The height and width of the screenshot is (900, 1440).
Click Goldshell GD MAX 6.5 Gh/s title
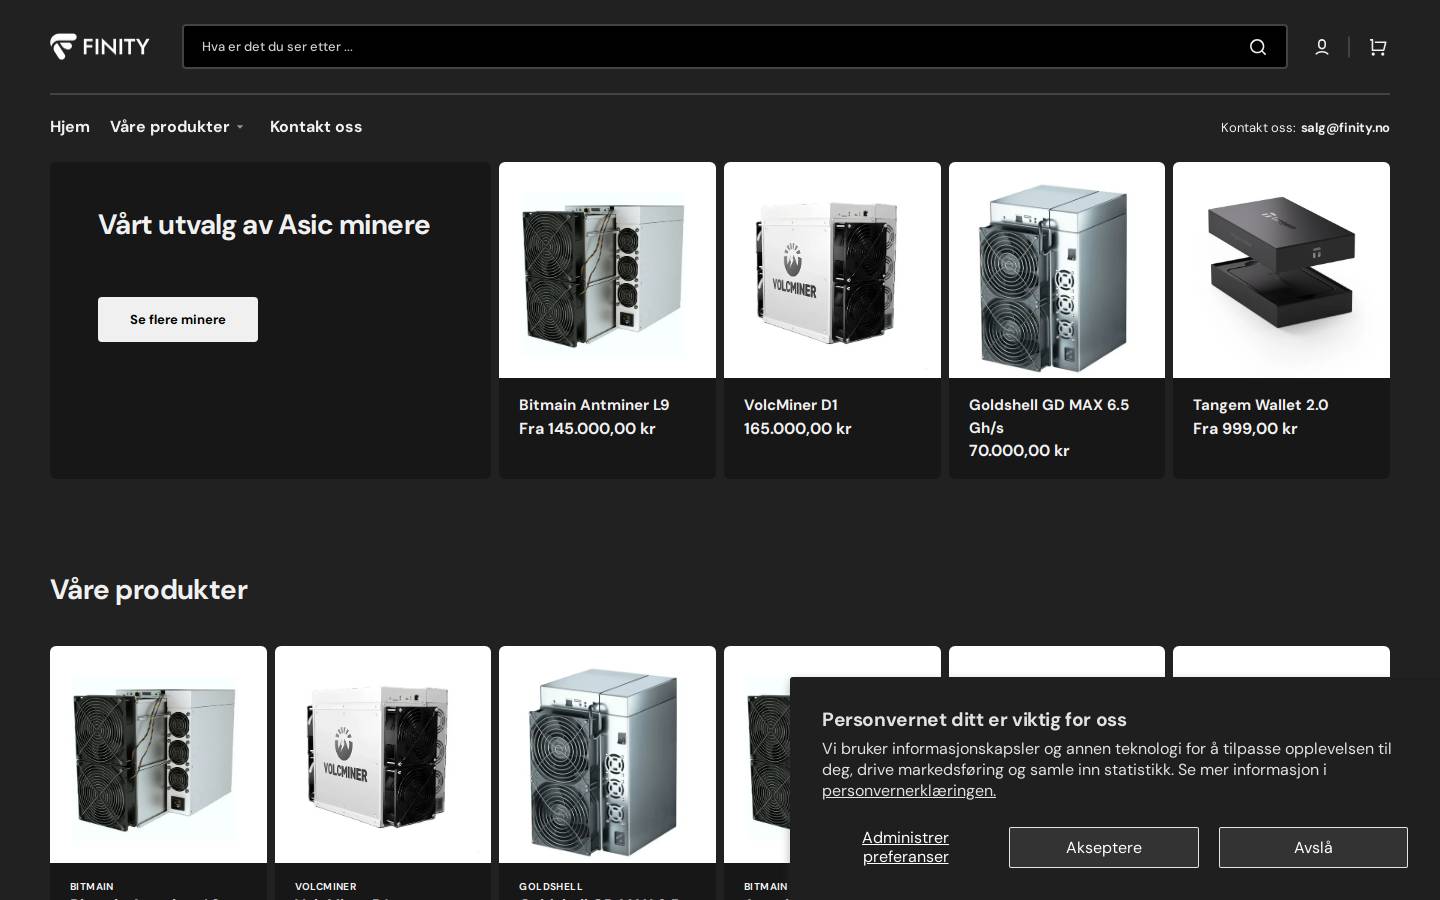(1049, 416)
